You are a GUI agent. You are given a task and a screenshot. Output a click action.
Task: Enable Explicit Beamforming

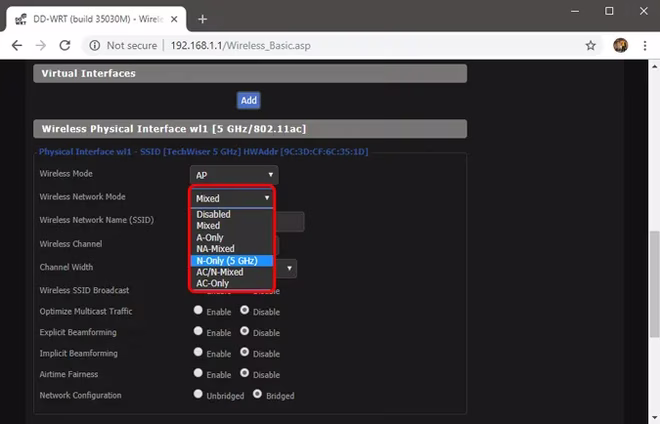[x=198, y=331]
